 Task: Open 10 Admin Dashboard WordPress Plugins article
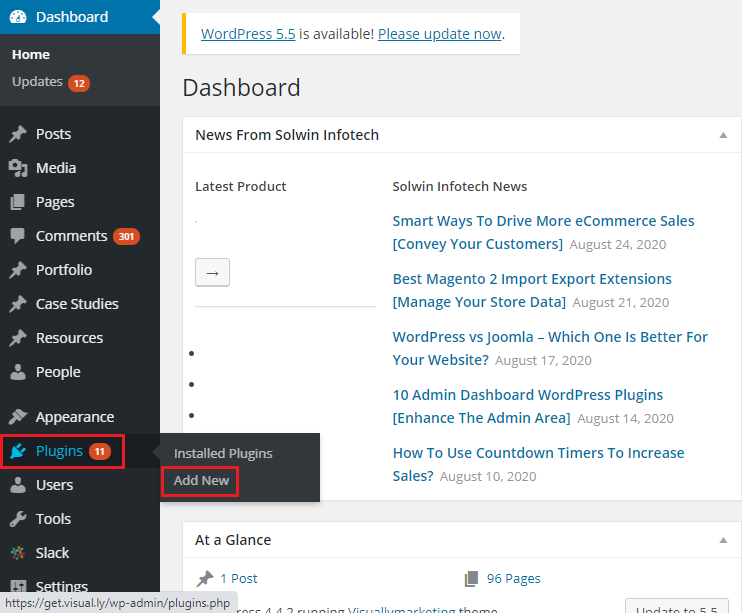click(x=528, y=406)
